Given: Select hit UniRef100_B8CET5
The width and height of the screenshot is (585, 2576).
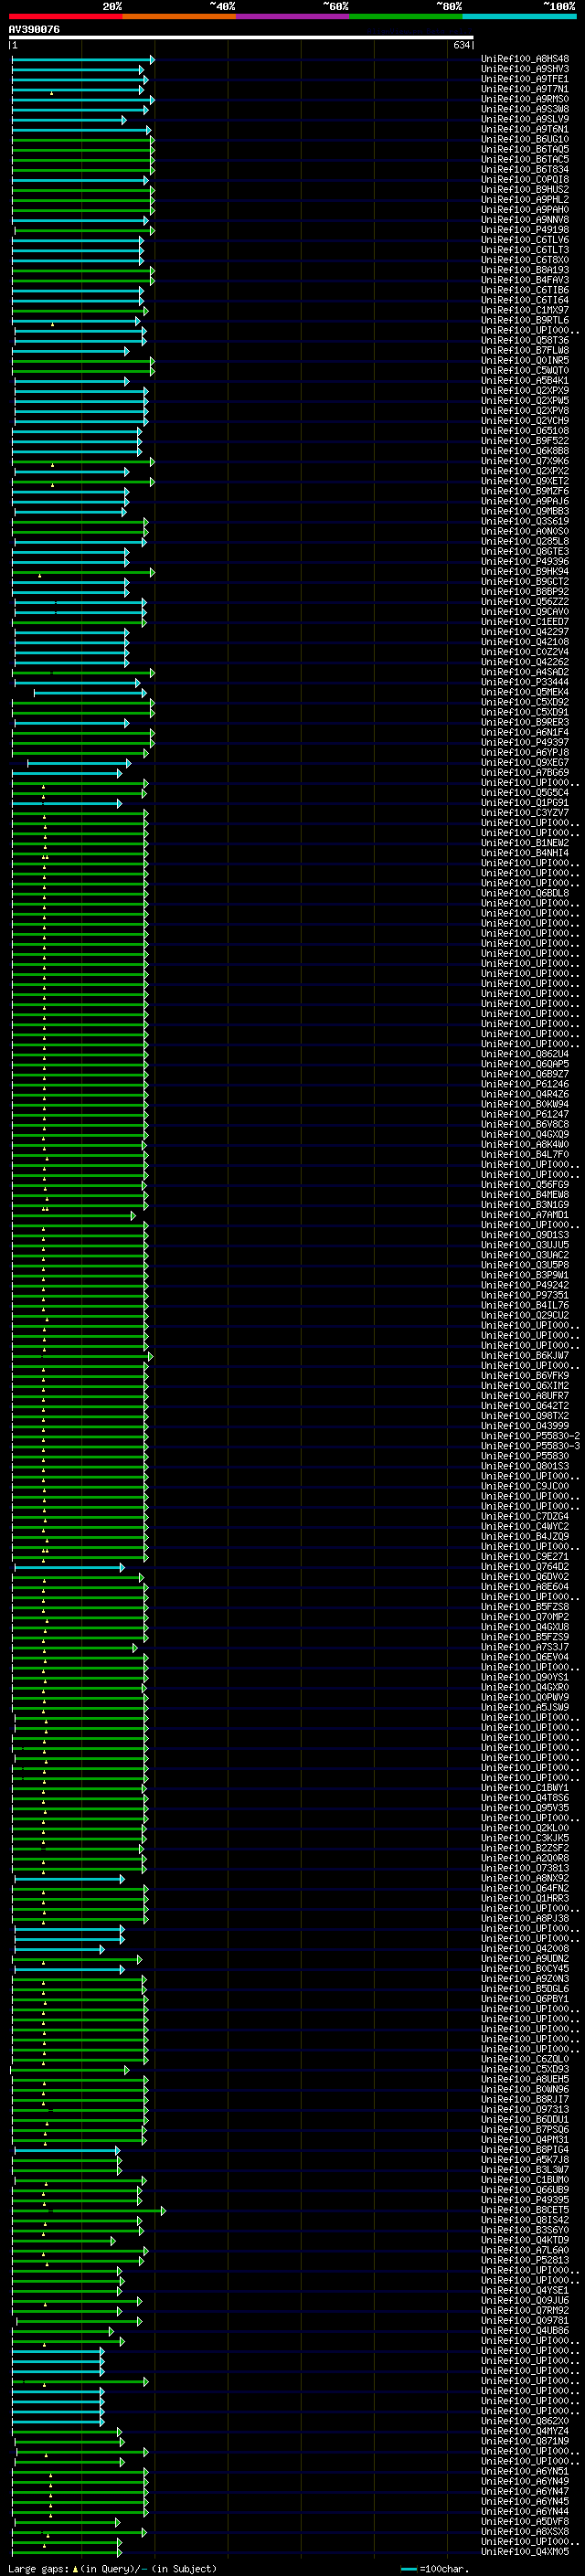Looking at the screenshot, I should 525,2210.
